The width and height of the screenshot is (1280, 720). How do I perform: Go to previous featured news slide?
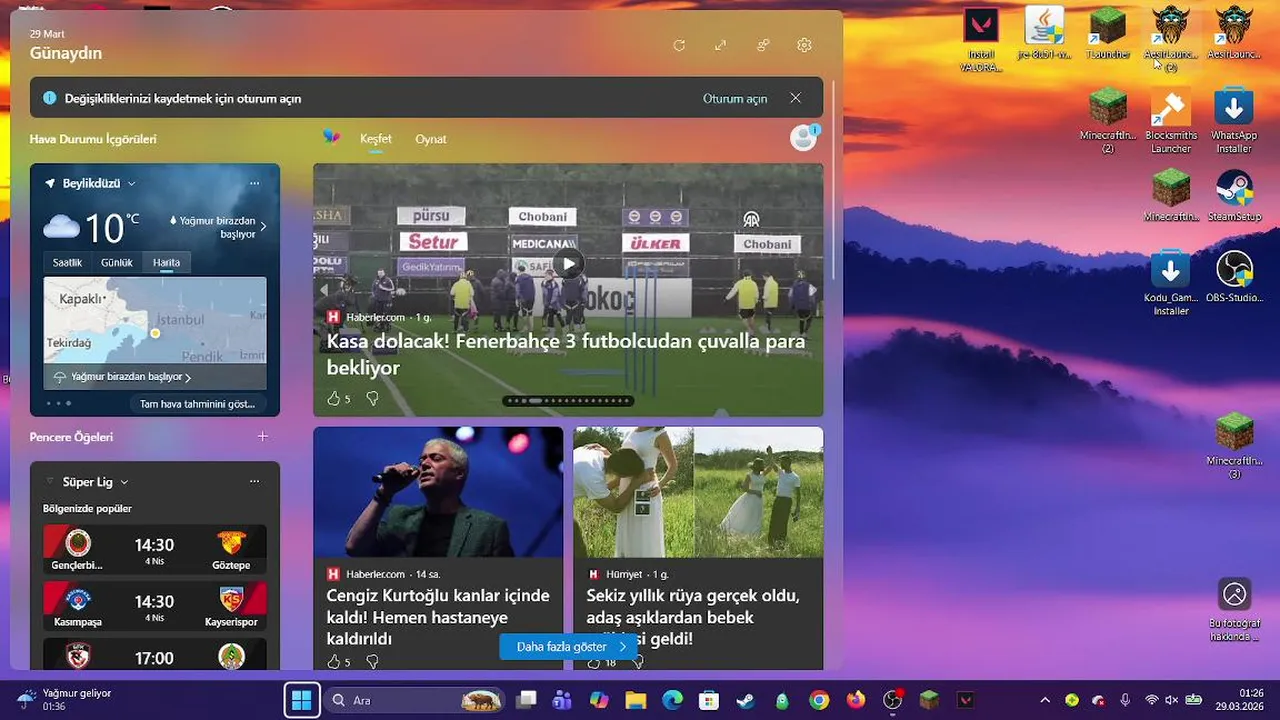[x=323, y=290]
